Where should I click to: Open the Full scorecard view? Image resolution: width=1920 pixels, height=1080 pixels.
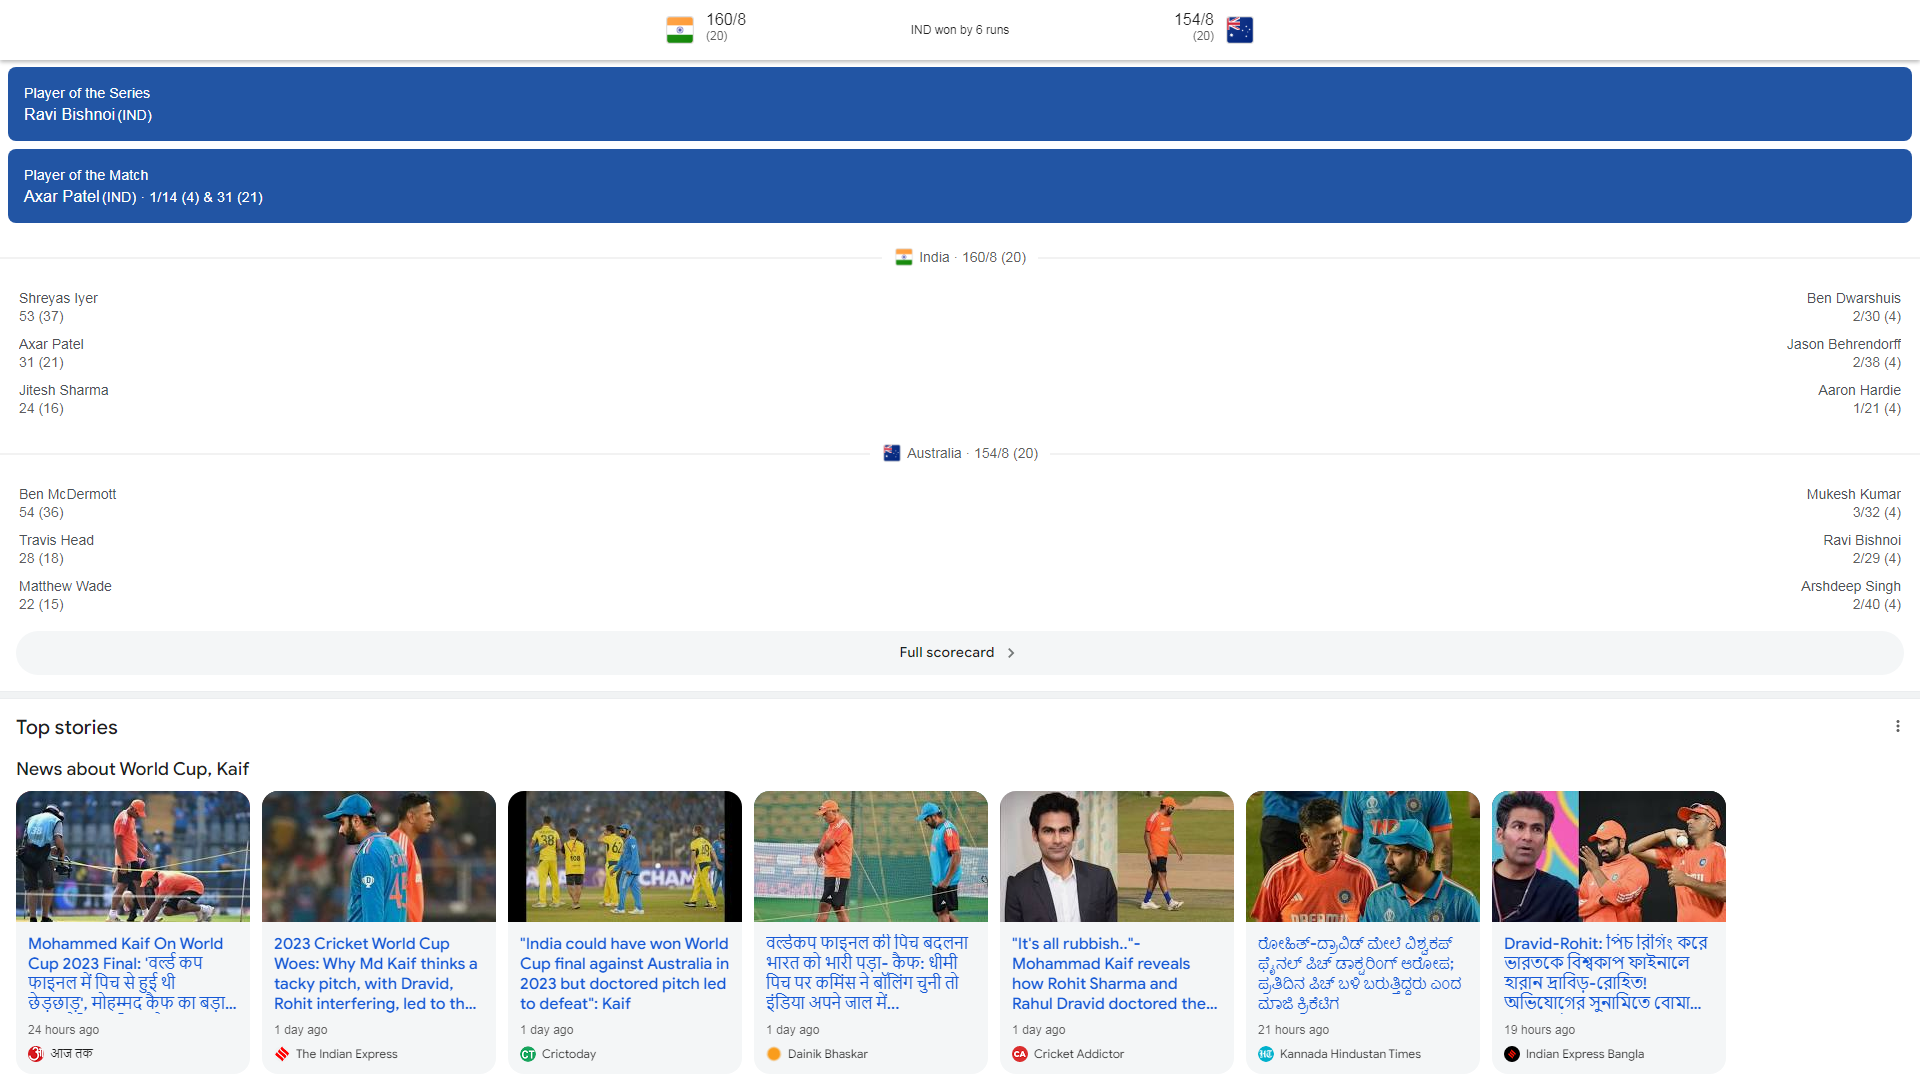point(947,652)
